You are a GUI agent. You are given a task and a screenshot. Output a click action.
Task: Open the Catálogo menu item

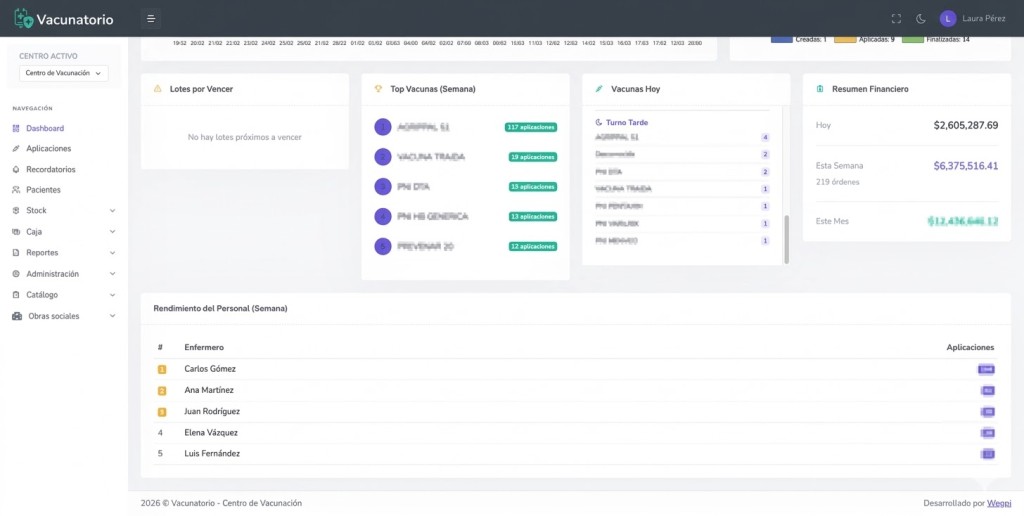[42, 295]
